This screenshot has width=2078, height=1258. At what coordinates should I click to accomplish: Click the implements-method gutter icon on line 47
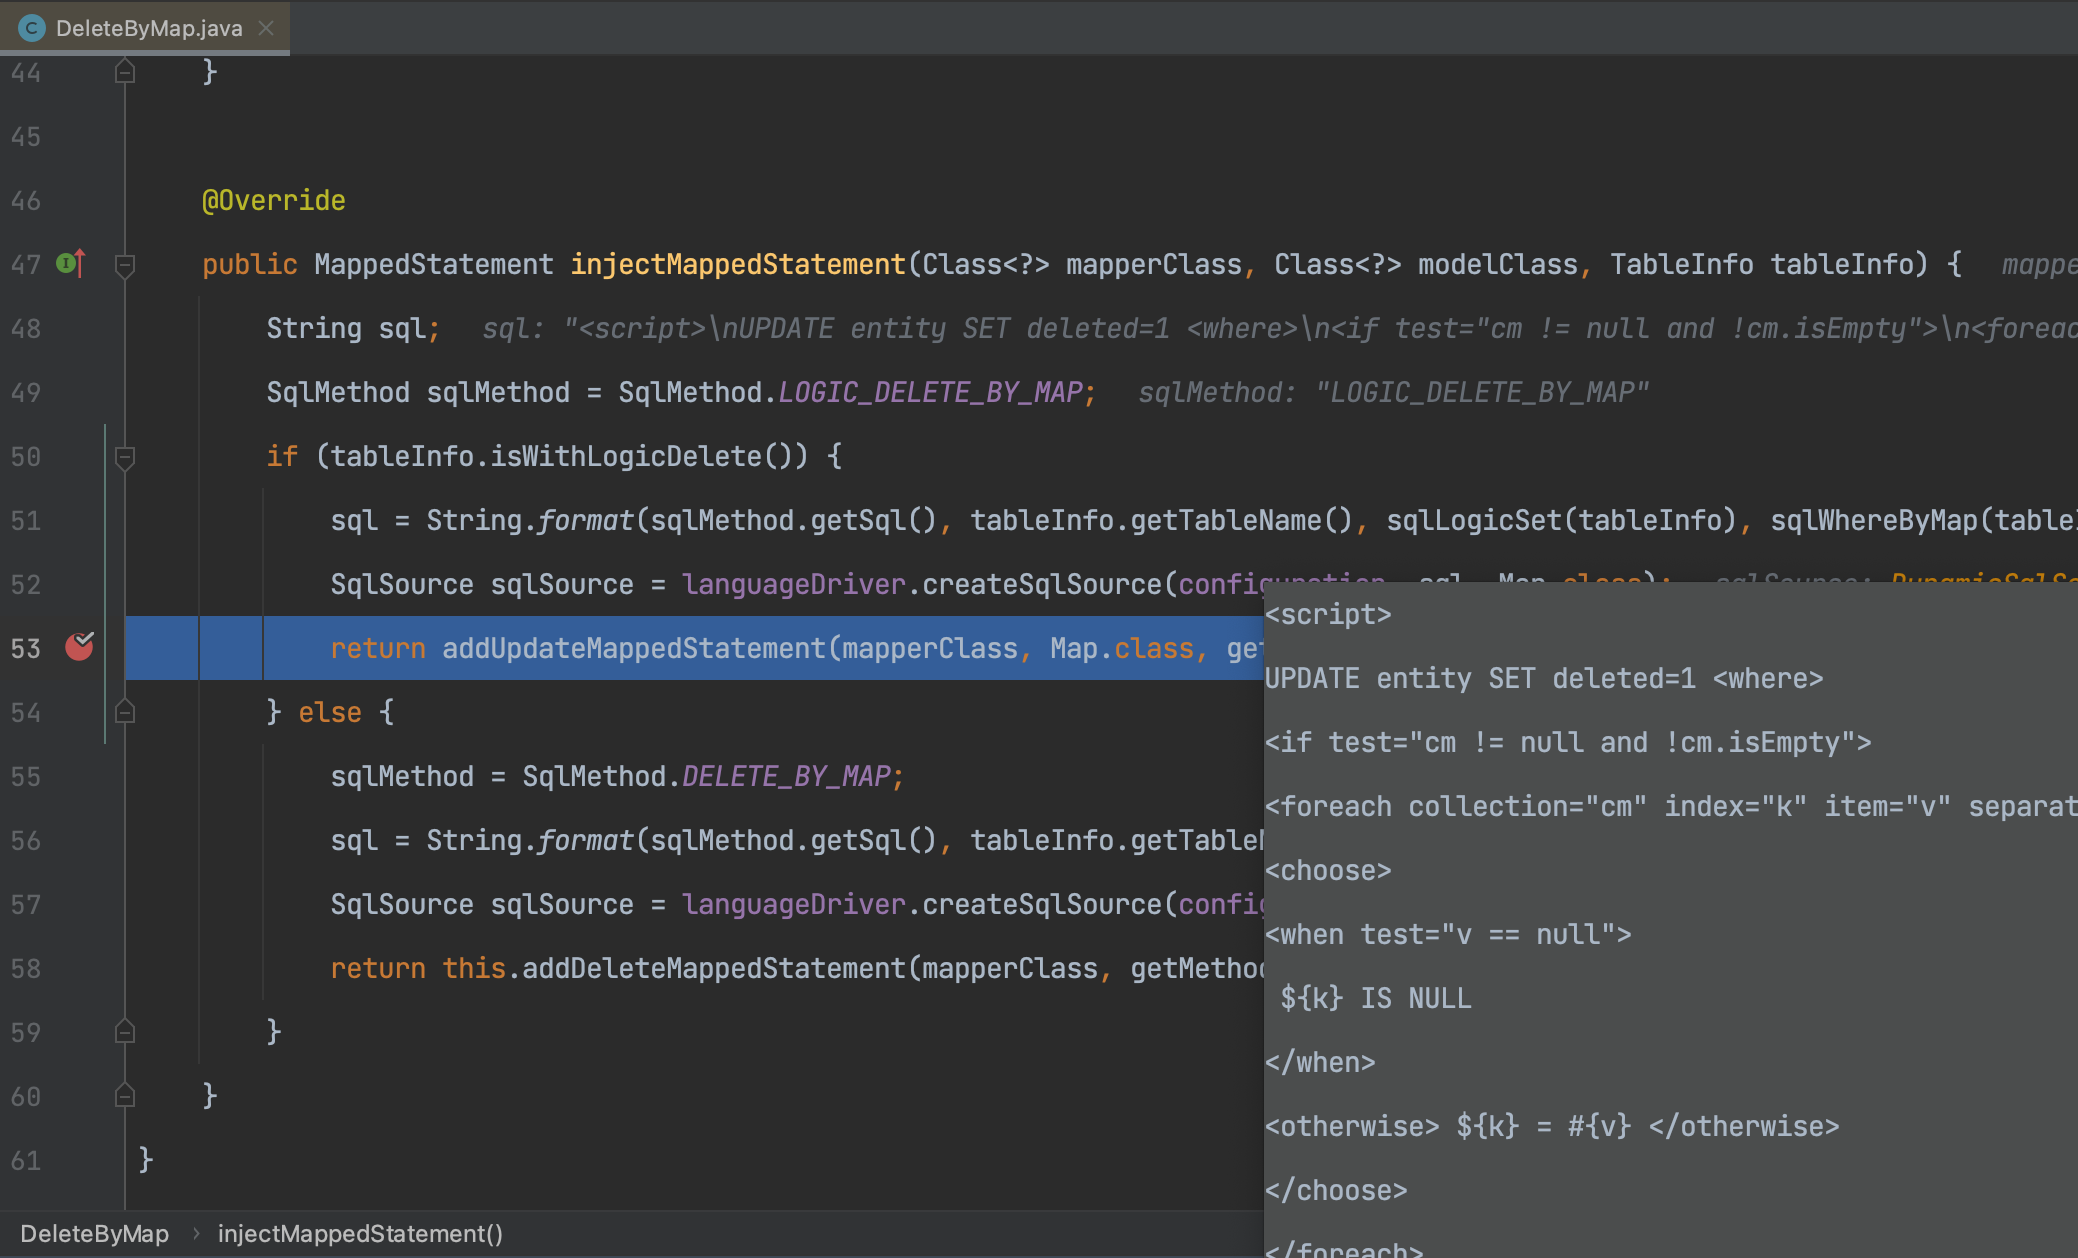71,263
